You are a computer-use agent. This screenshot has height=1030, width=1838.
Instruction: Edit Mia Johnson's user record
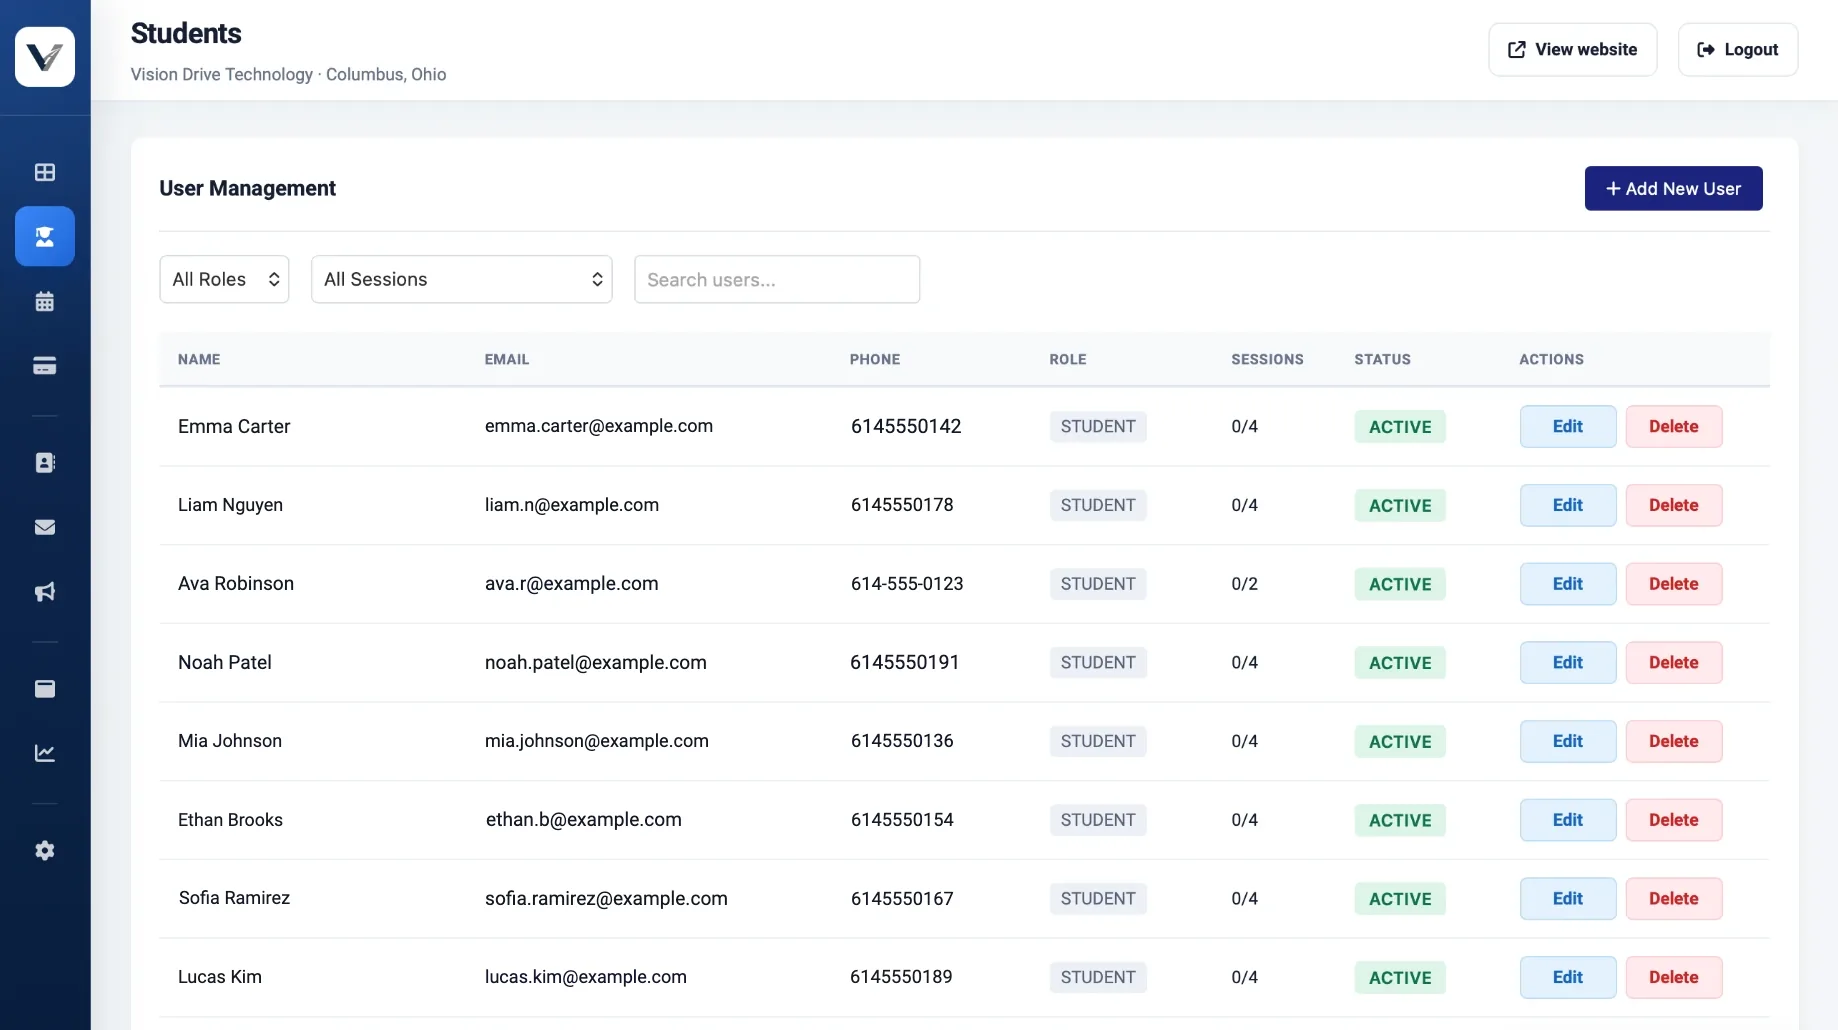click(1567, 741)
